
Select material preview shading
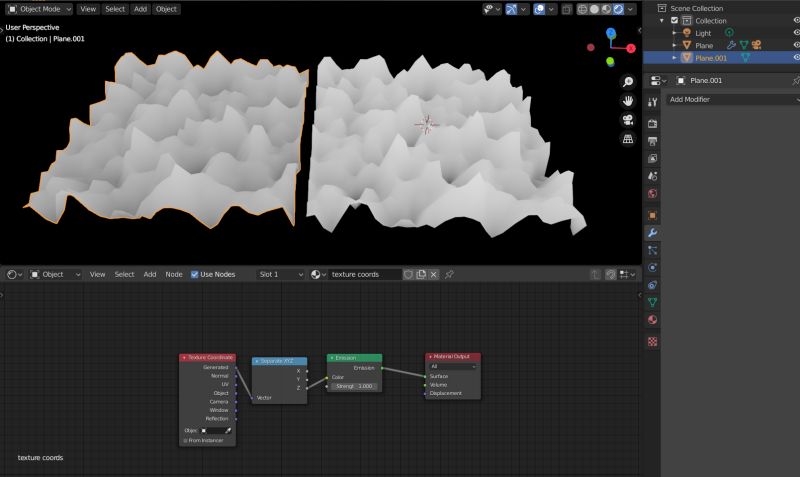pyautogui.click(x=606, y=9)
